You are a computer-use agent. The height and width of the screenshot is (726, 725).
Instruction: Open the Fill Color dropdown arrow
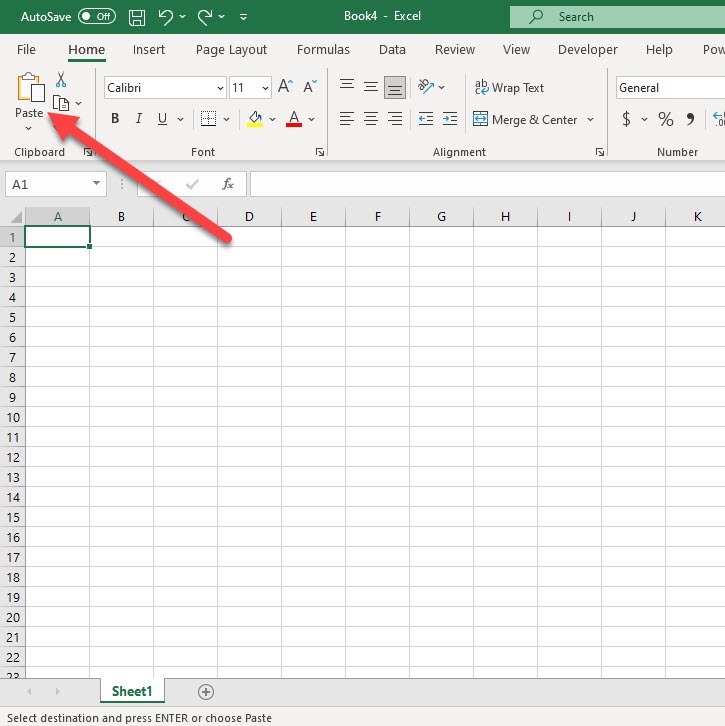click(x=273, y=119)
